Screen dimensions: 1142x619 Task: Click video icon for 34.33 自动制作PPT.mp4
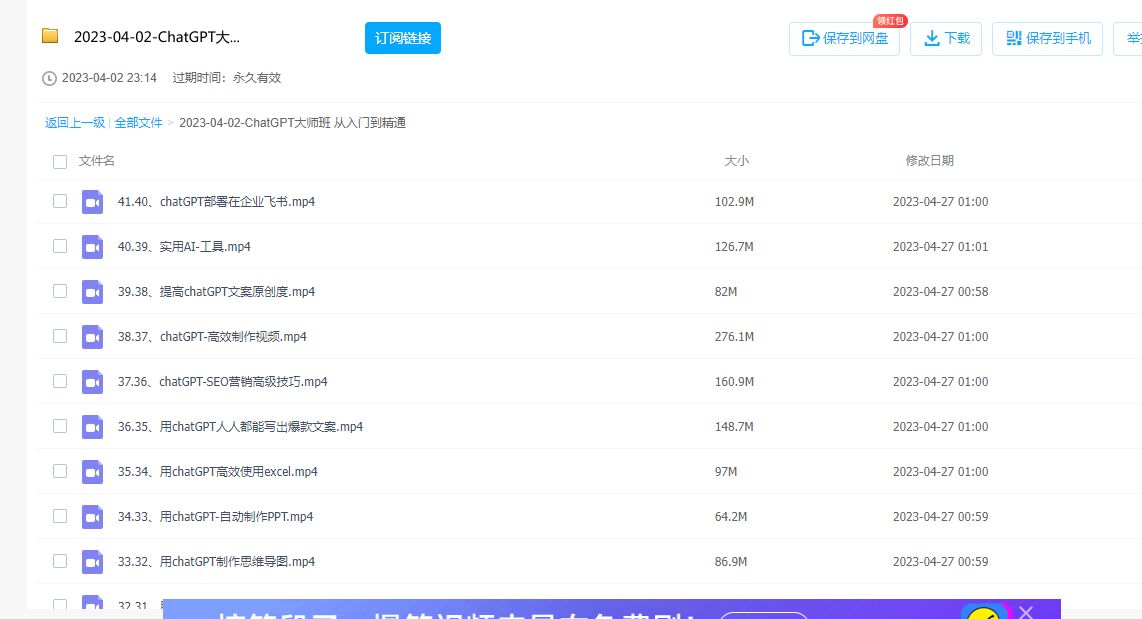92,517
